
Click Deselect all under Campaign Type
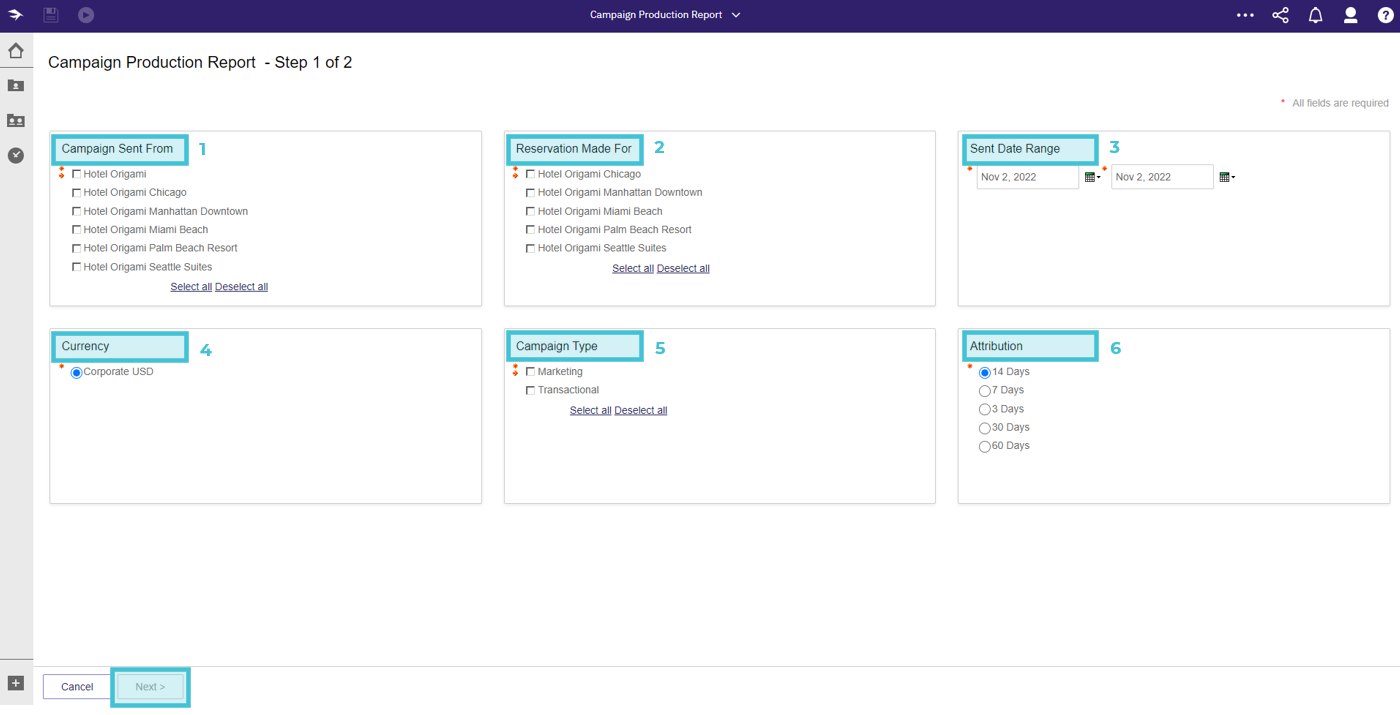pyautogui.click(x=640, y=410)
